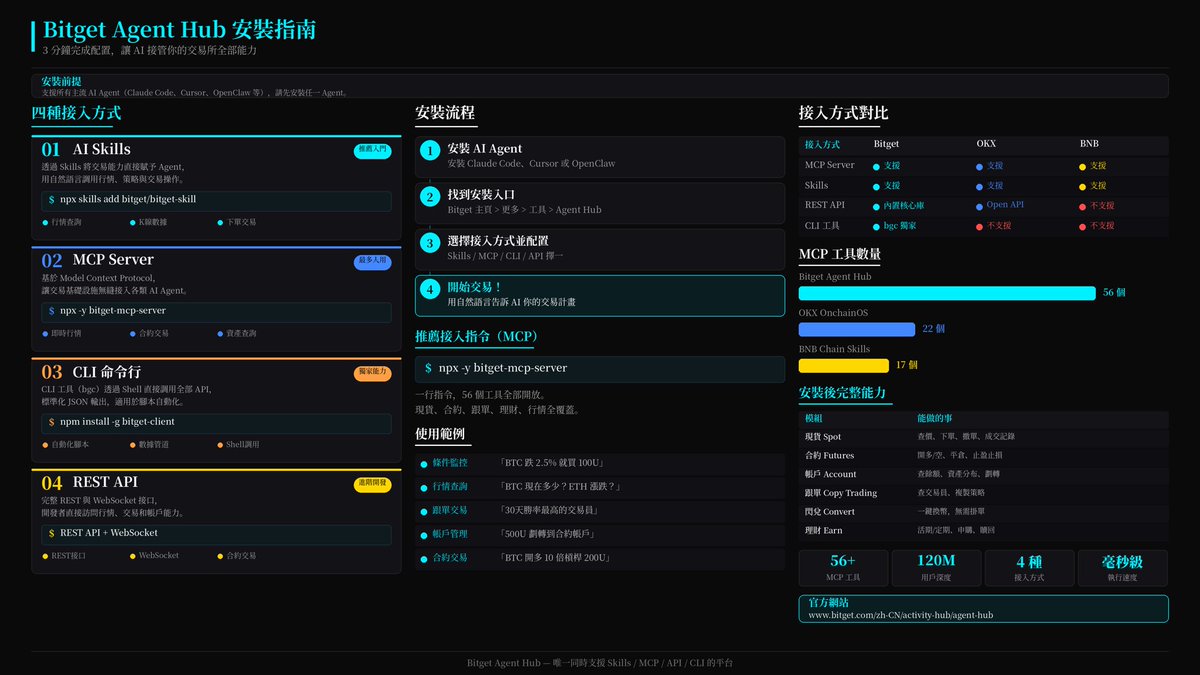Click 'Bitget 主頁 > 更多 > 工具 > Agent Hub' path
Image resolution: width=1200 pixels, height=675 pixels.
(x=525, y=210)
